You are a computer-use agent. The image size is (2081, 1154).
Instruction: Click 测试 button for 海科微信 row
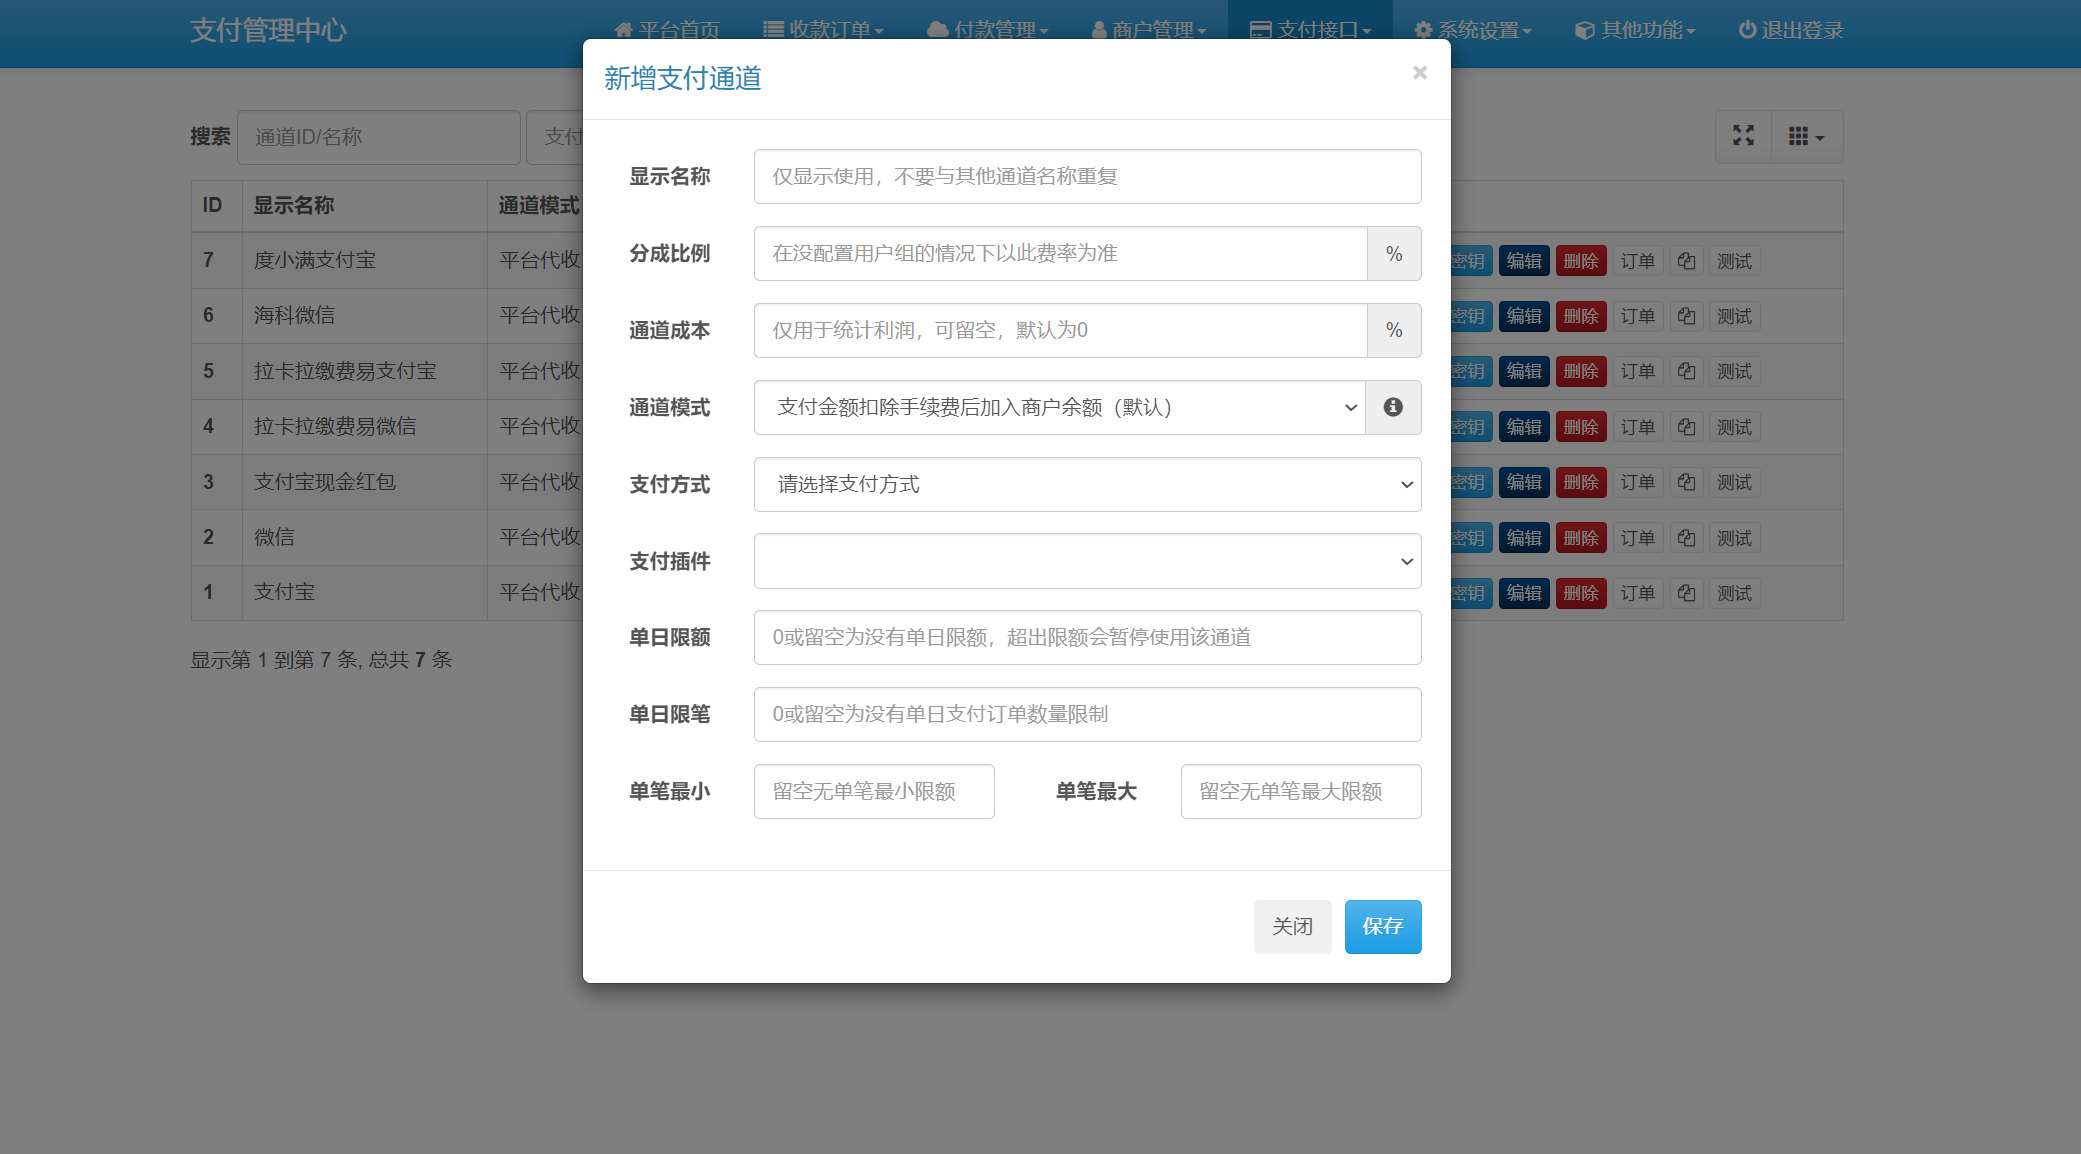tap(1734, 316)
